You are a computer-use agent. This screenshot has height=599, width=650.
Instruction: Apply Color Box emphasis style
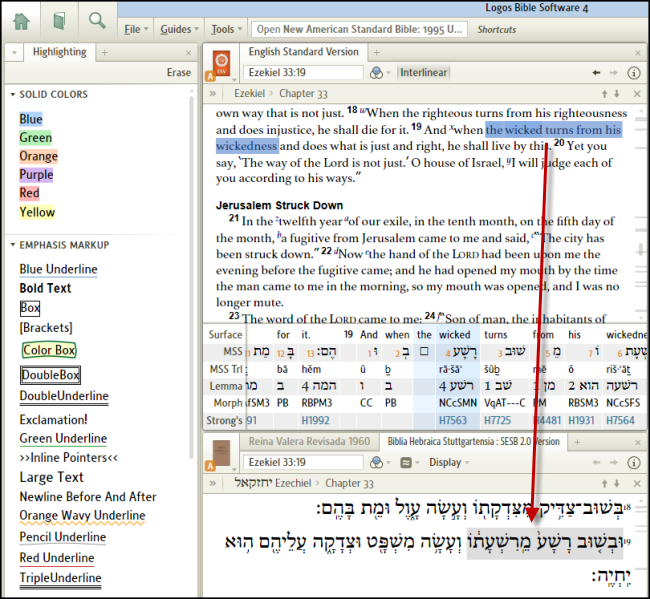click(x=49, y=350)
